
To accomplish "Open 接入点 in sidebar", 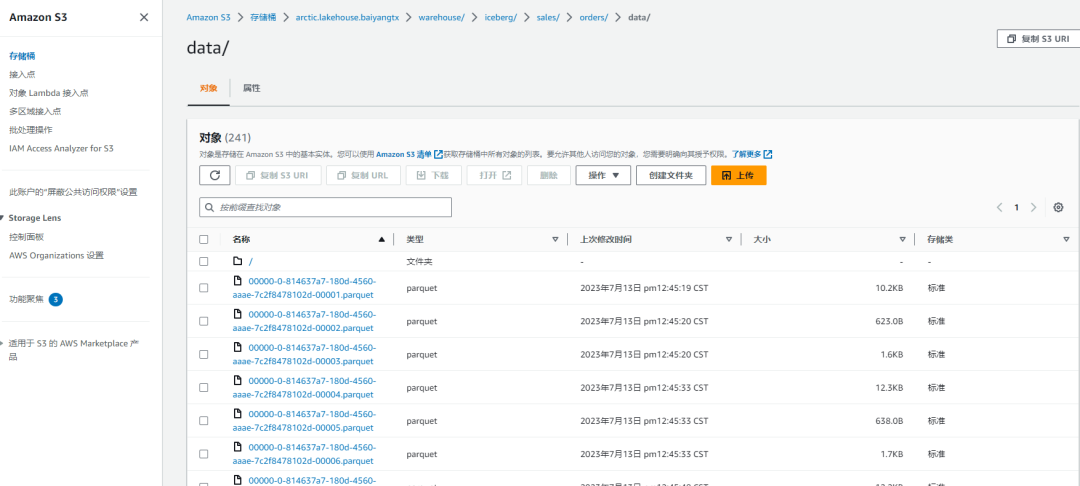I will pyautogui.click(x=22, y=74).
